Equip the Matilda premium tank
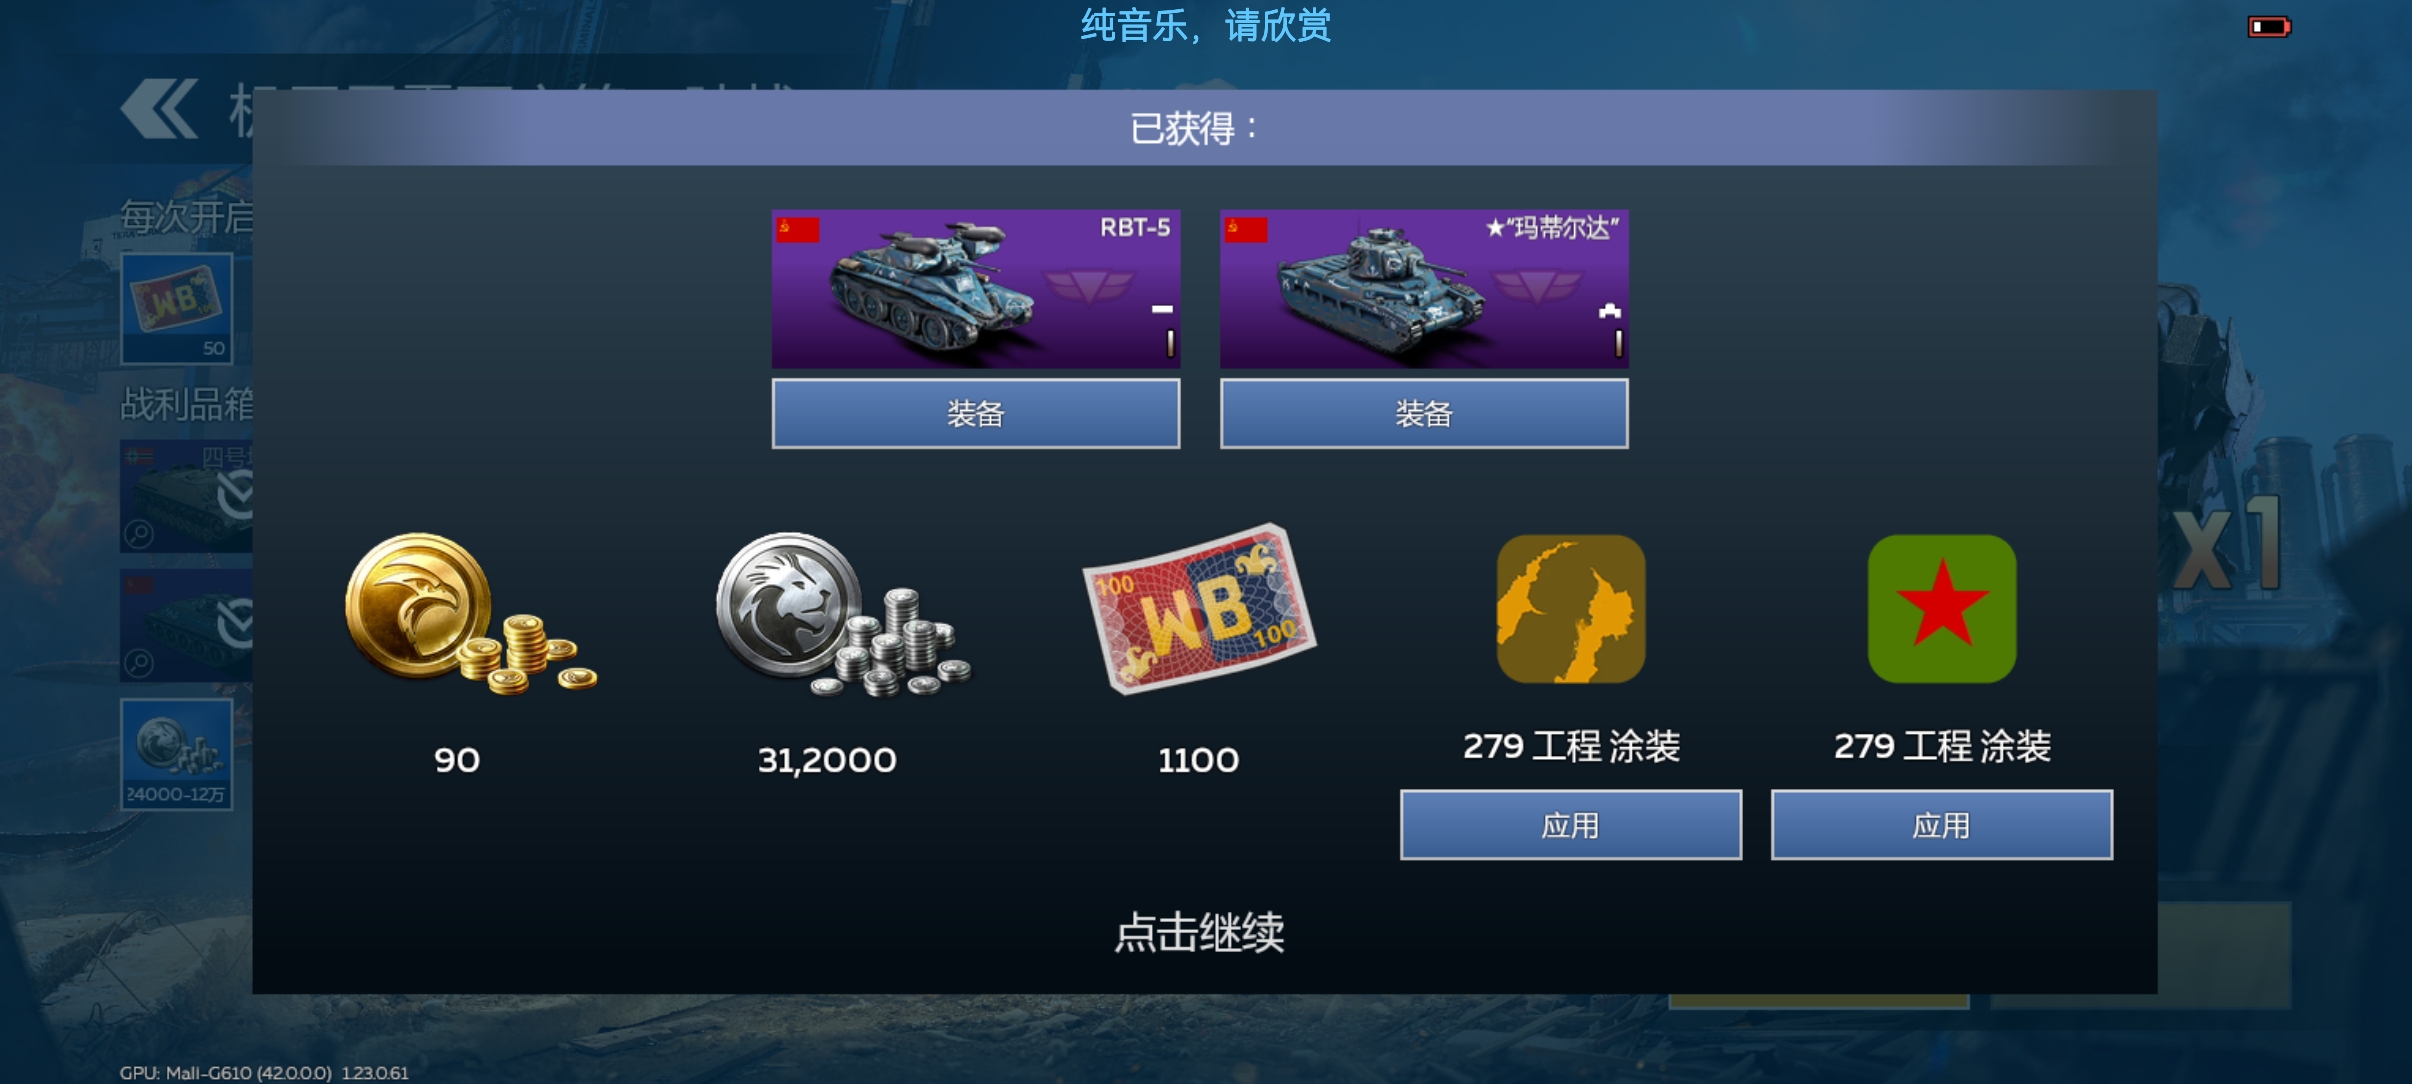The width and height of the screenshot is (2412, 1084). coord(1424,413)
